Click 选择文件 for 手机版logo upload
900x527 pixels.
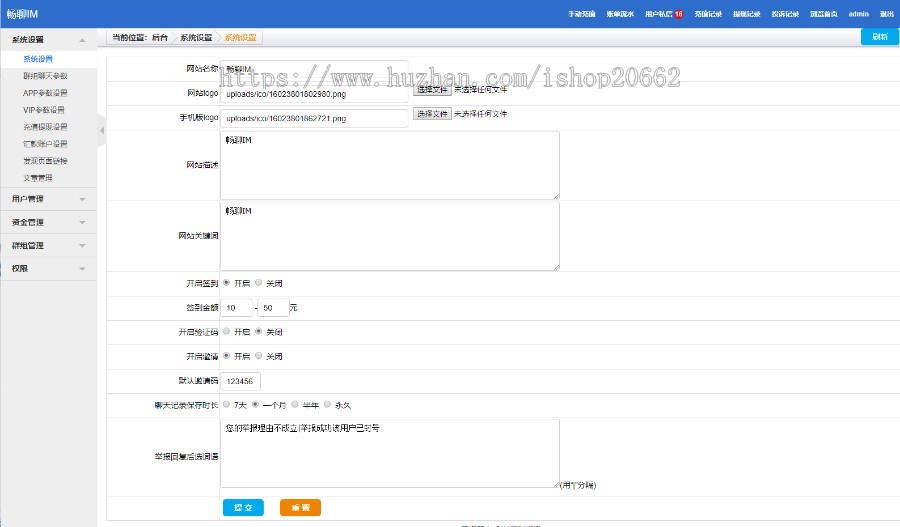(x=432, y=114)
